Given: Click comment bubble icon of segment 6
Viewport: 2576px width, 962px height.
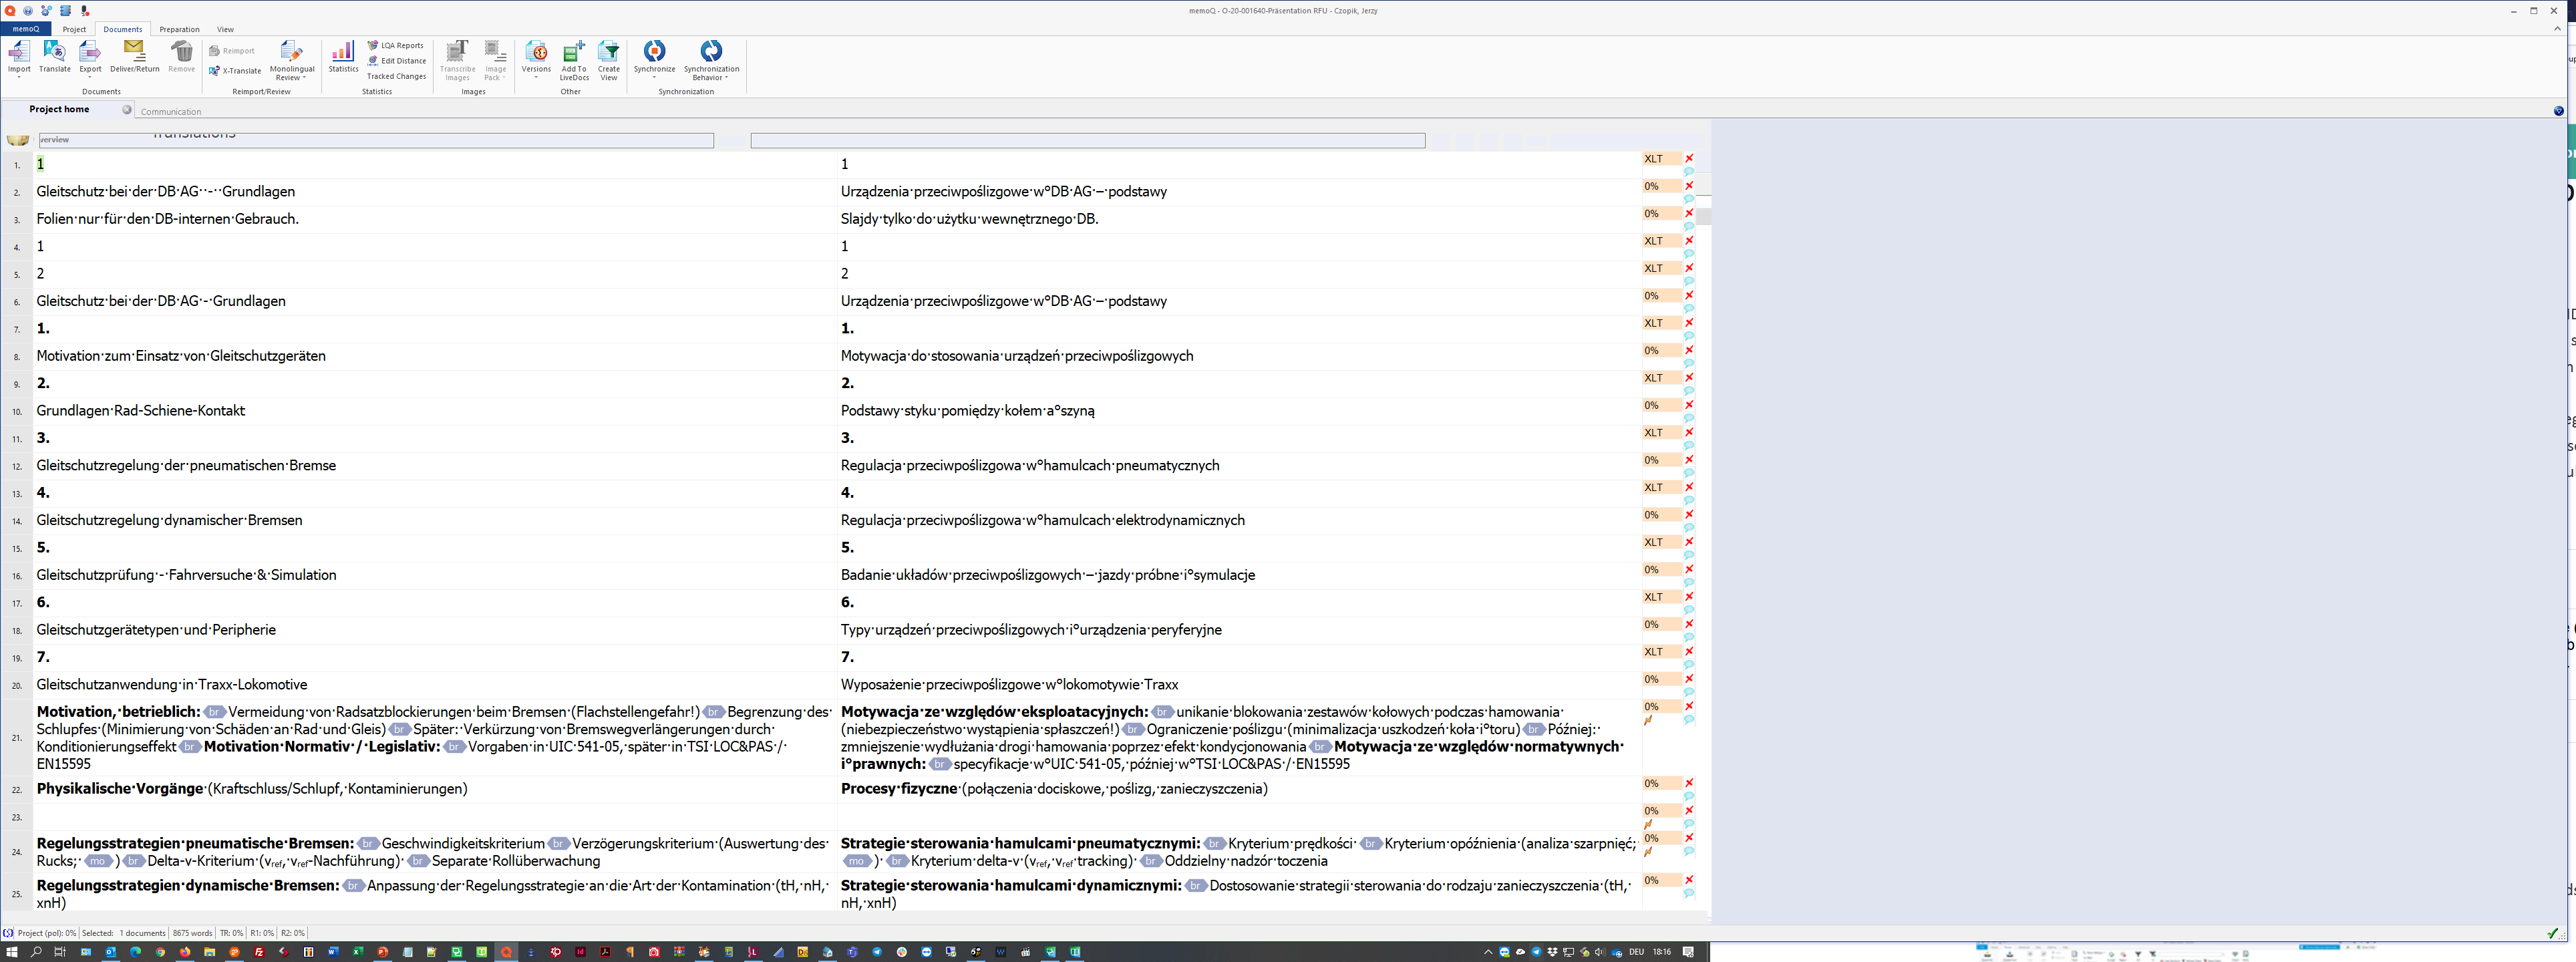Looking at the screenshot, I should pyautogui.click(x=1689, y=309).
